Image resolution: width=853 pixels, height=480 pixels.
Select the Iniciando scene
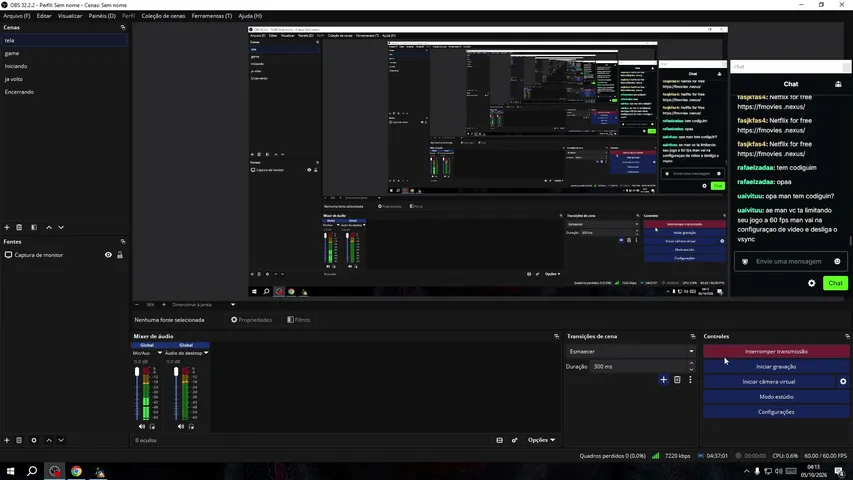(x=64, y=66)
